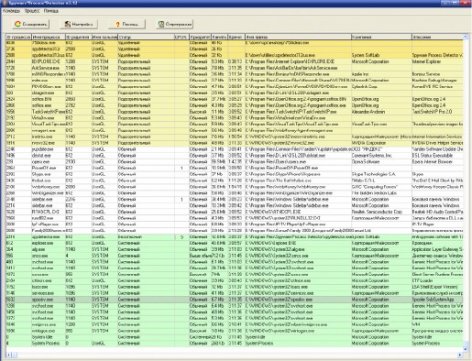Viewport: 472px width, 361px height.
Task: Sort by the Память column header
Action: coord(219,37)
